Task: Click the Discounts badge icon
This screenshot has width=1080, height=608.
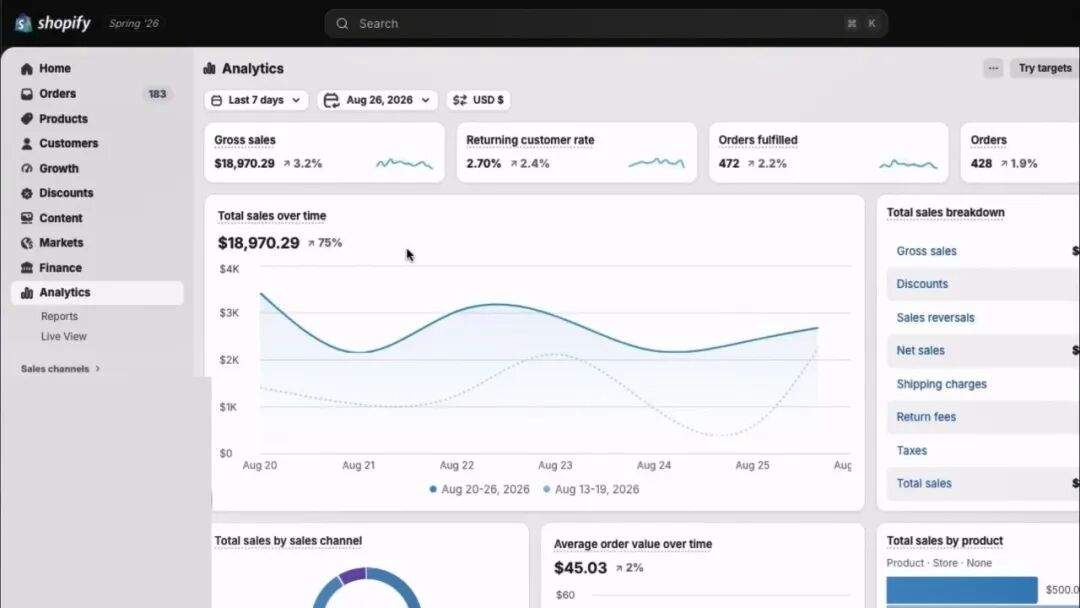Action: point(27,193)
